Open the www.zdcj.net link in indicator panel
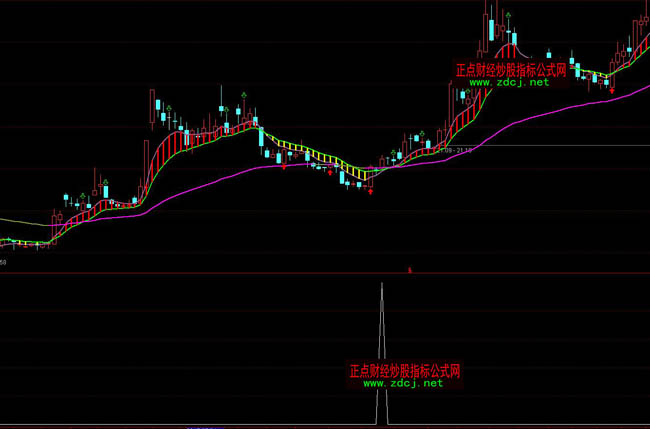This screenshot has height=429, width=650. pyautogui.click(x=402, y=383)
